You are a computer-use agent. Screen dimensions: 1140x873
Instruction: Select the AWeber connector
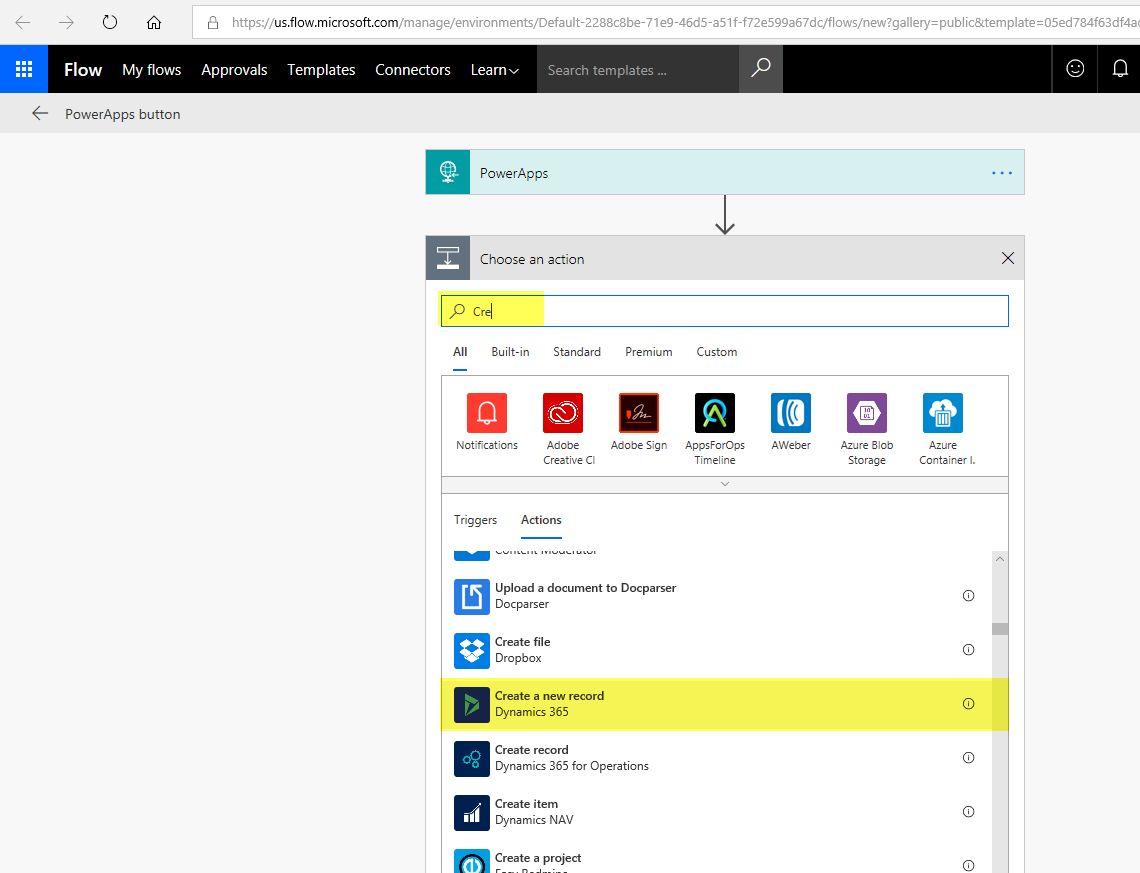790,413
